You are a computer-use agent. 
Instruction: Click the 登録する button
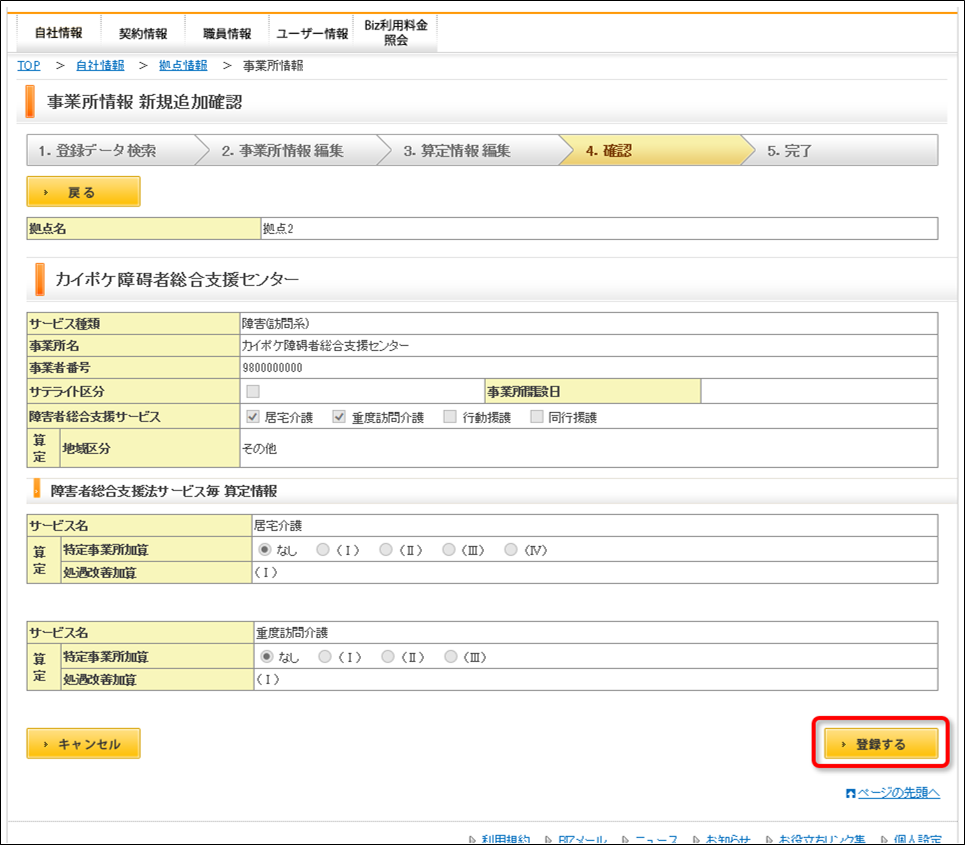click(x=881, y=744)
